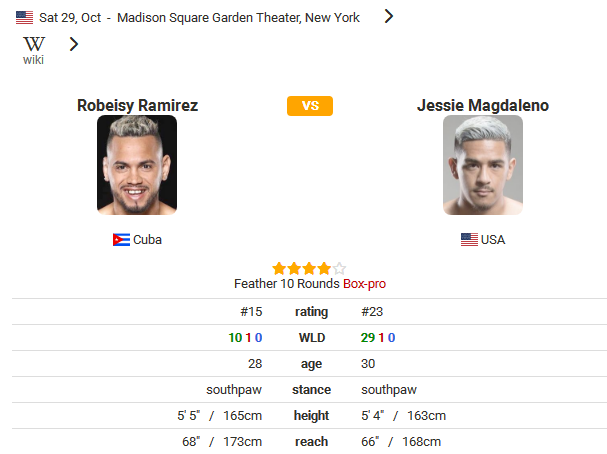Image resolution: width=607 pixels, height=454 pixels.
Task: Click Ramirez's green wins count 10
Action: click(235, 338)
